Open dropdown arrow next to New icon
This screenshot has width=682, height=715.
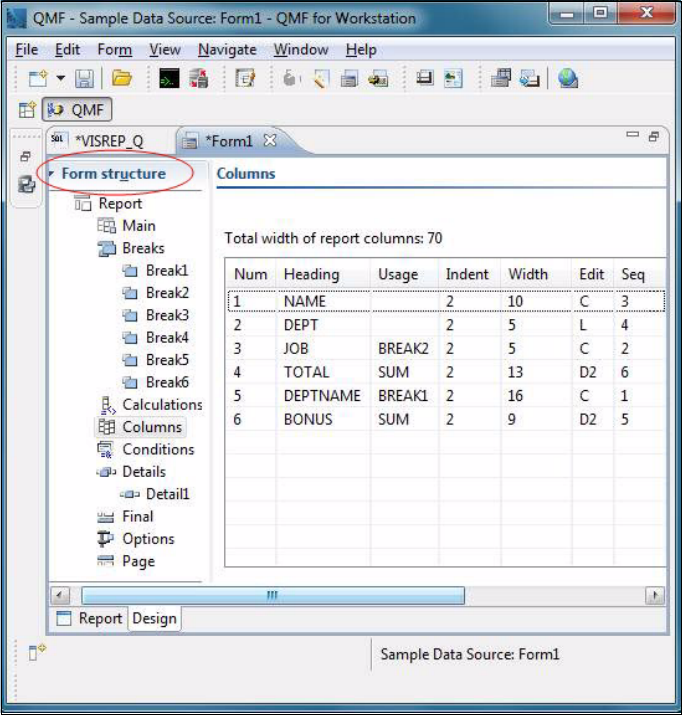click(60, 79)
